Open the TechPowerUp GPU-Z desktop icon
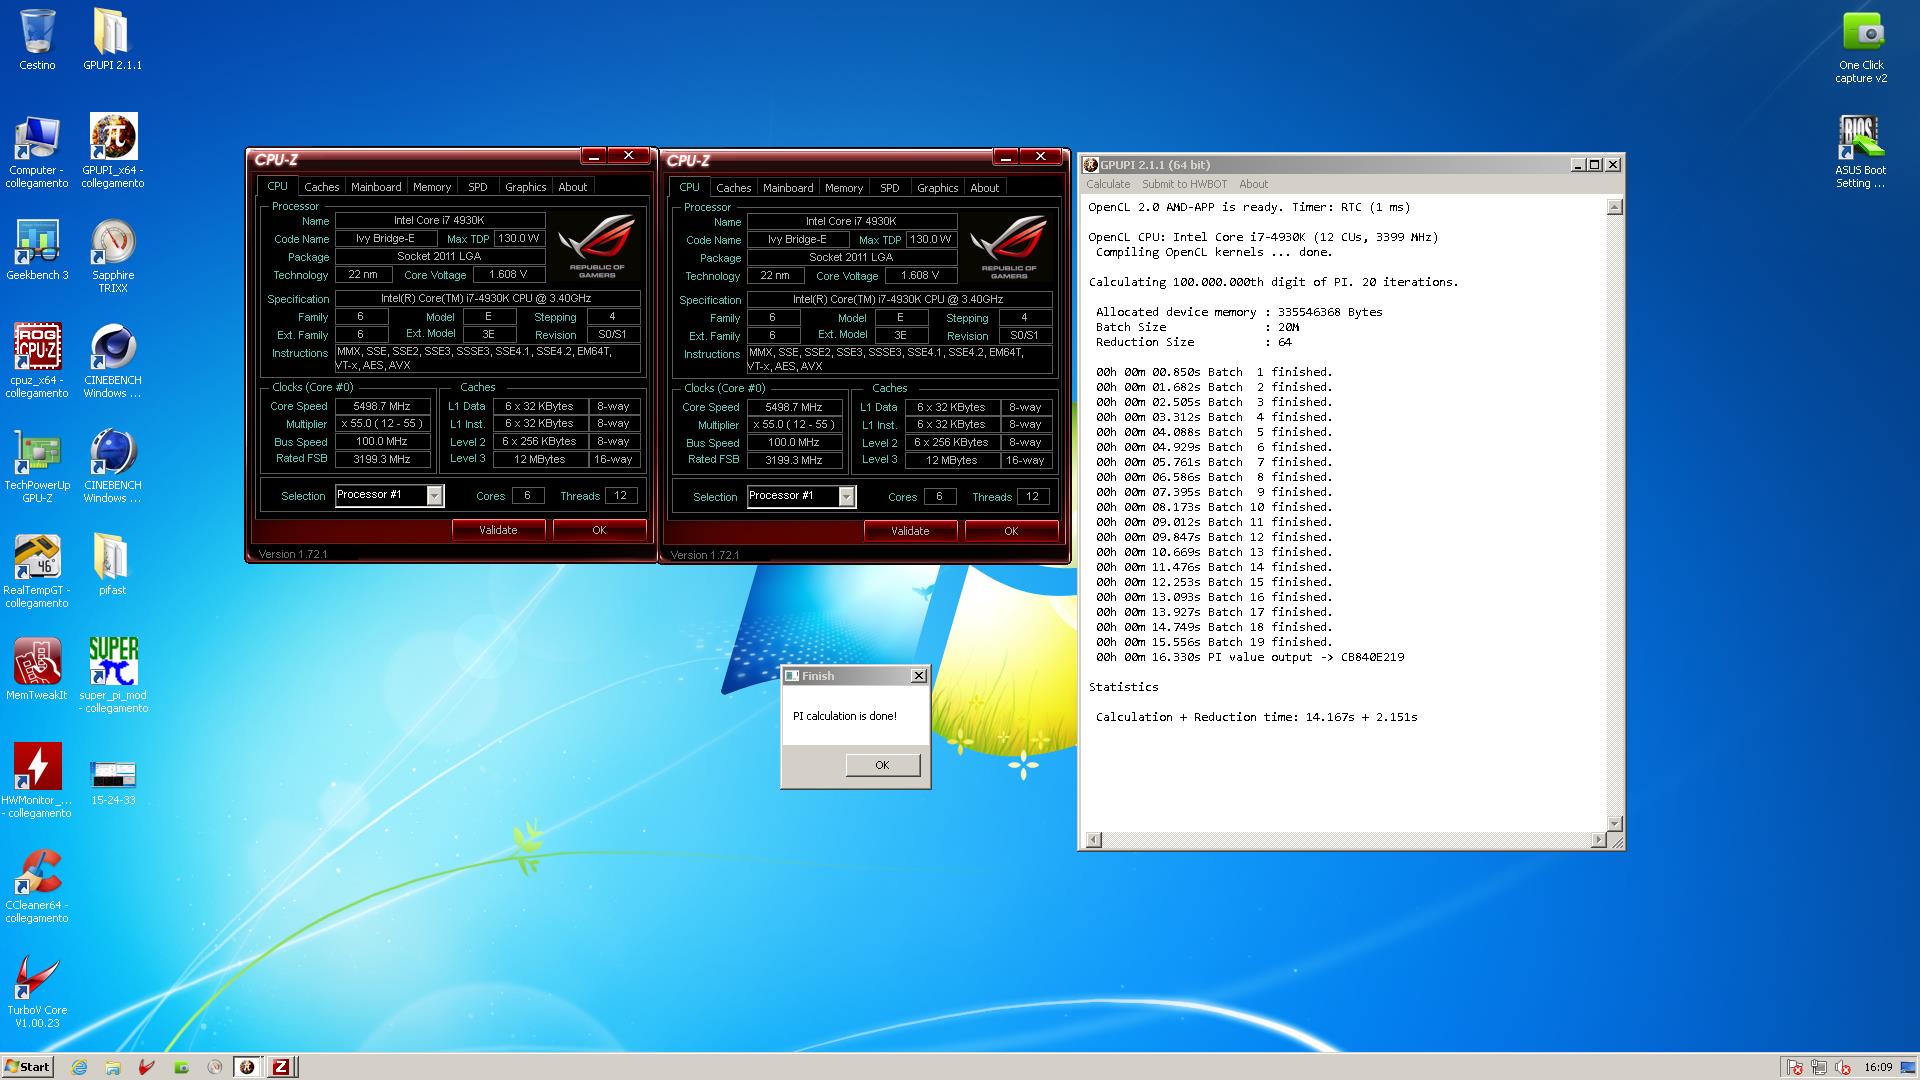 coord(37,465)
